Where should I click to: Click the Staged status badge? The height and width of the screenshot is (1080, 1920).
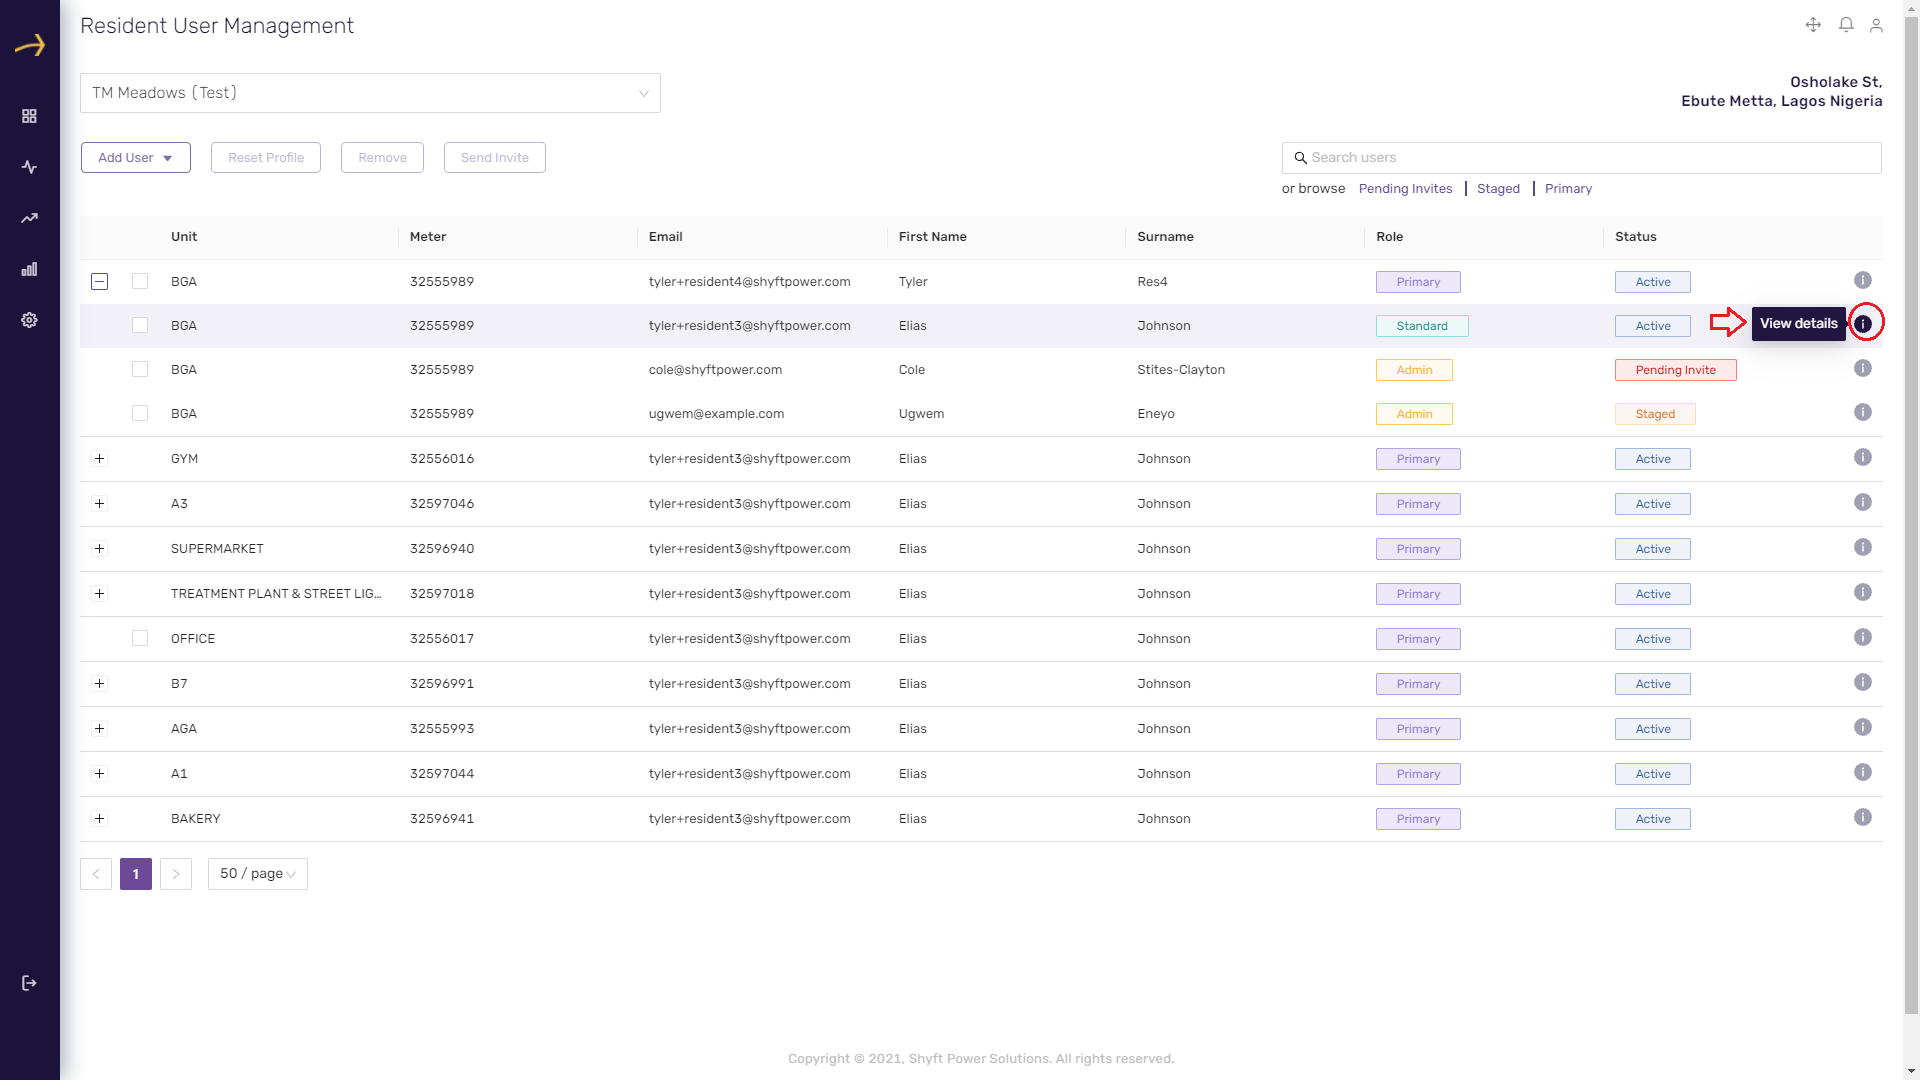1655,414
